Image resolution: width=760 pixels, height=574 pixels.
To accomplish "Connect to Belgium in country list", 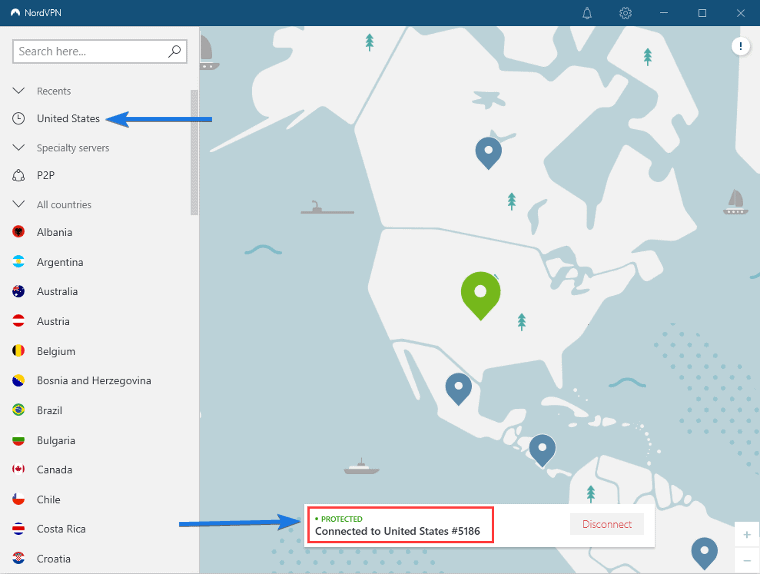I will coord(56,351).
